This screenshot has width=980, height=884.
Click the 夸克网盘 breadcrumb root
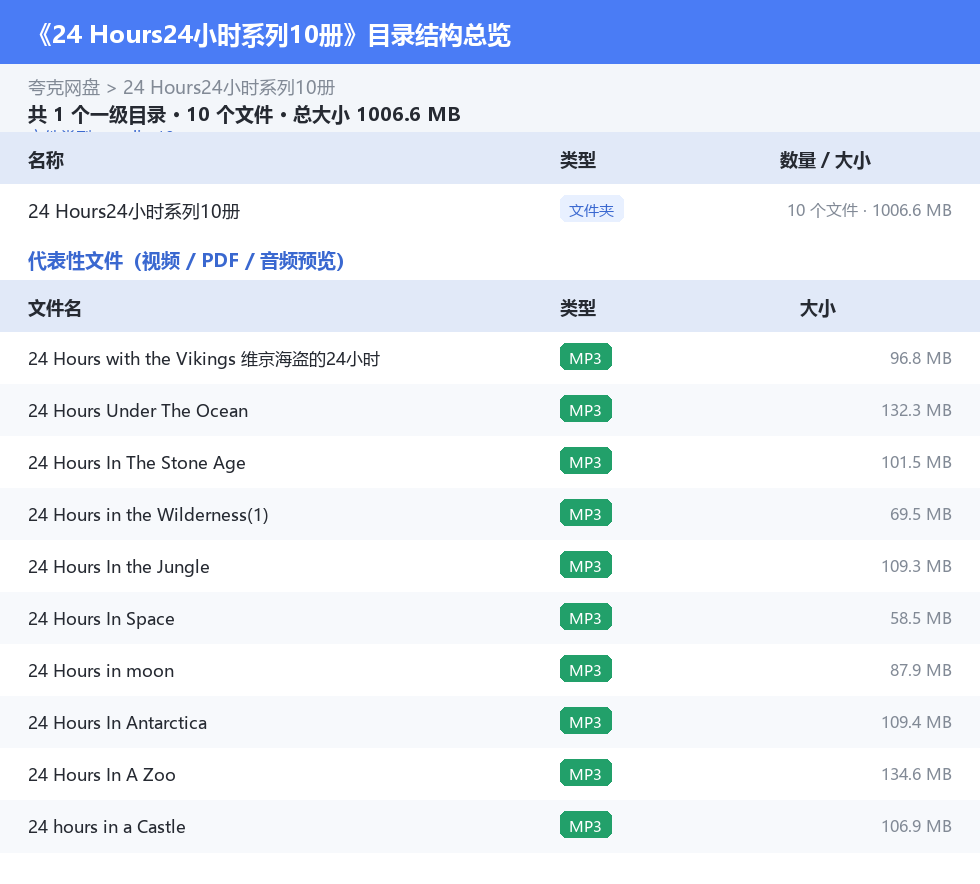[x=64, y=88]
